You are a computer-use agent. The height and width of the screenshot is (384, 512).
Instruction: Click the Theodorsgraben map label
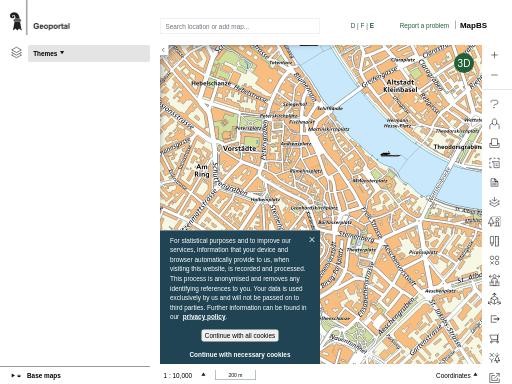(x=457, y=147)
